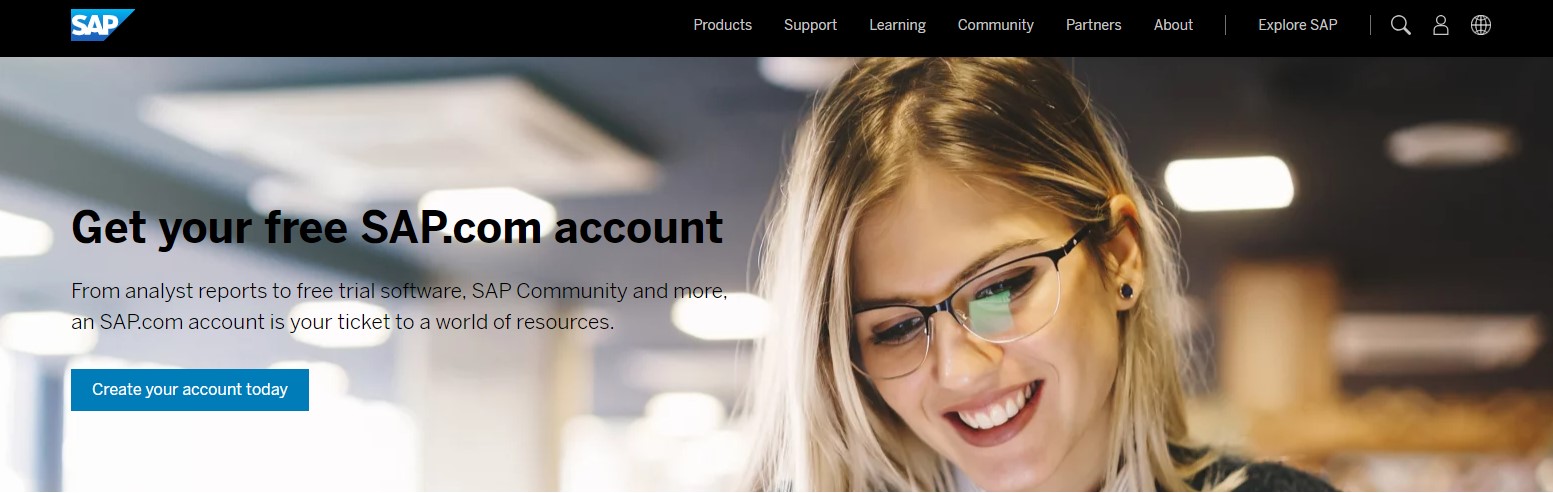This screenshot has height=493, width=1553.
Task: Select the globe country/language icon
Action: pos(1481,25)
